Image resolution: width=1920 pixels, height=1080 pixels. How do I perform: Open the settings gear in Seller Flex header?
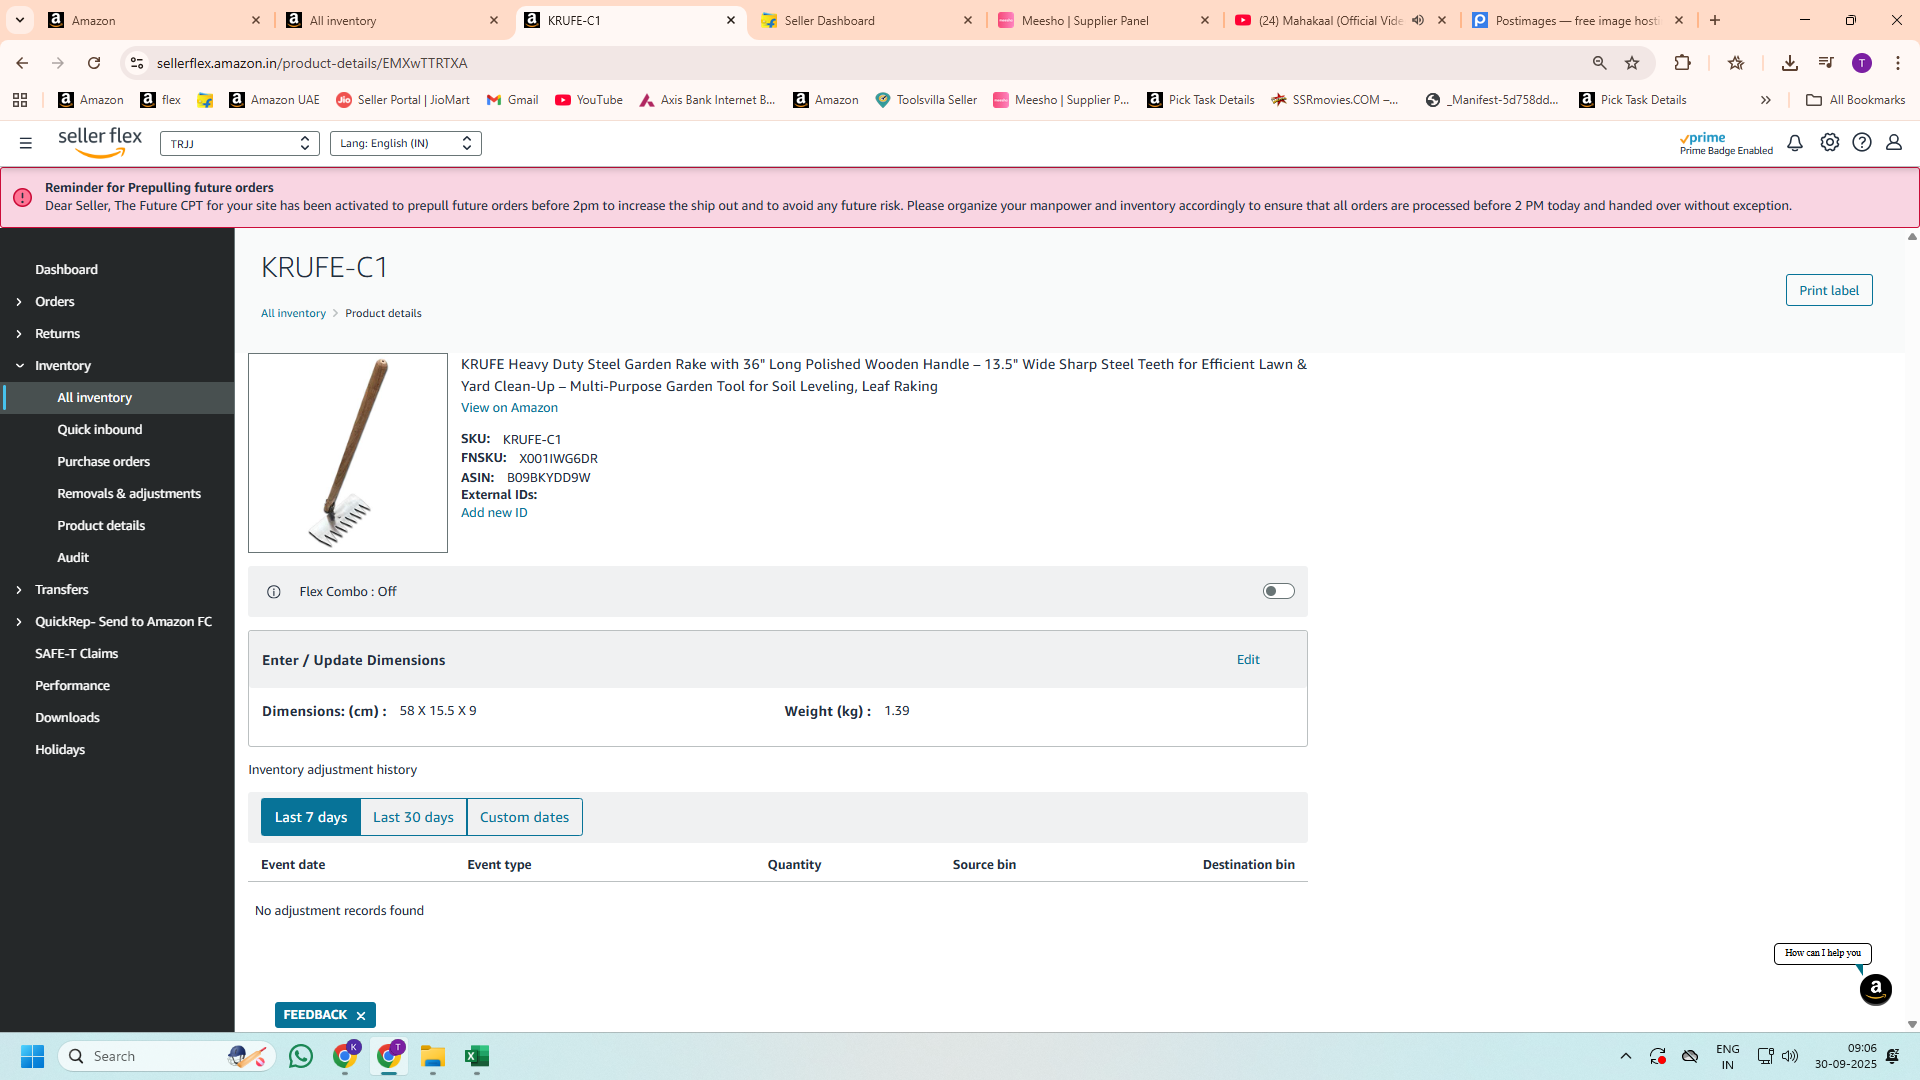coord(1829,143)
